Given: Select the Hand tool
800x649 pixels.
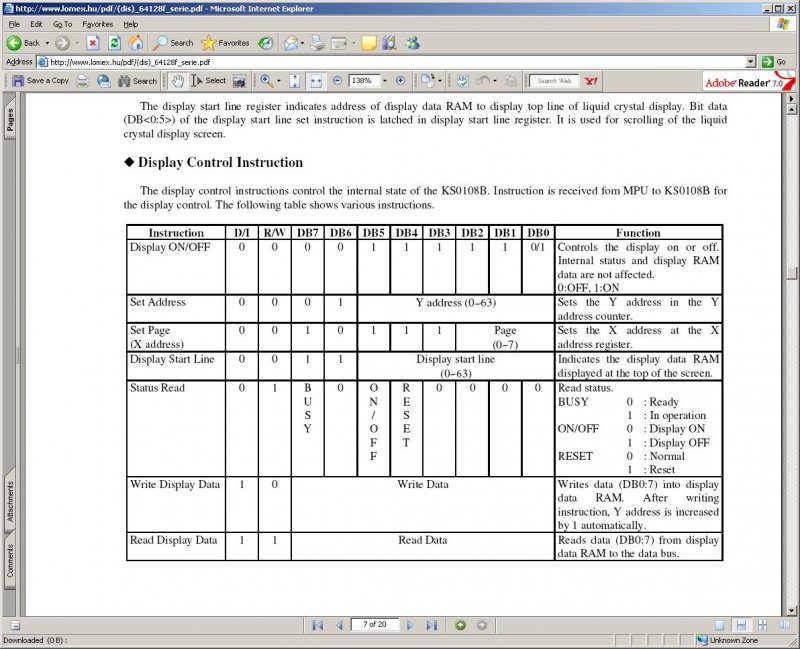Looking at the screenshot, I should (x=177, y=81).
